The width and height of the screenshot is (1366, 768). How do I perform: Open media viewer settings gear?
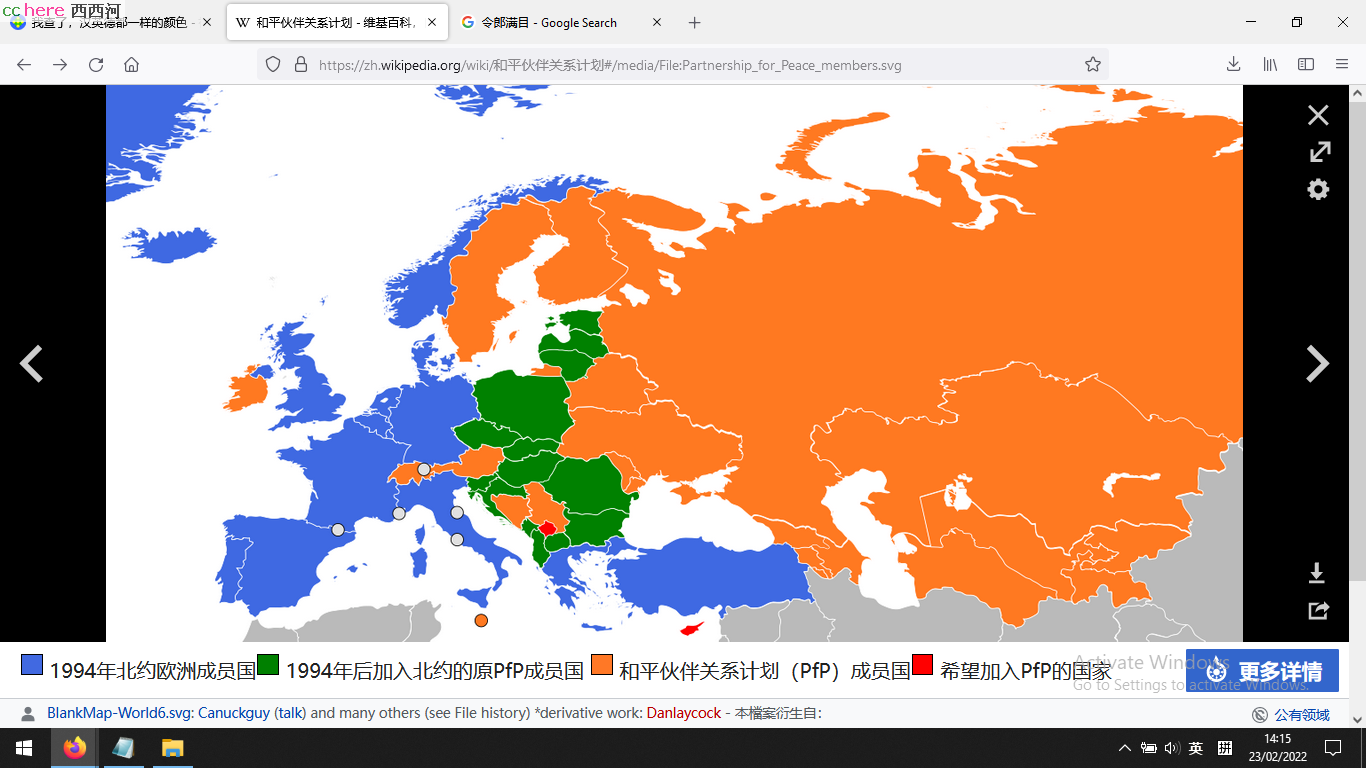point(1318,189)
